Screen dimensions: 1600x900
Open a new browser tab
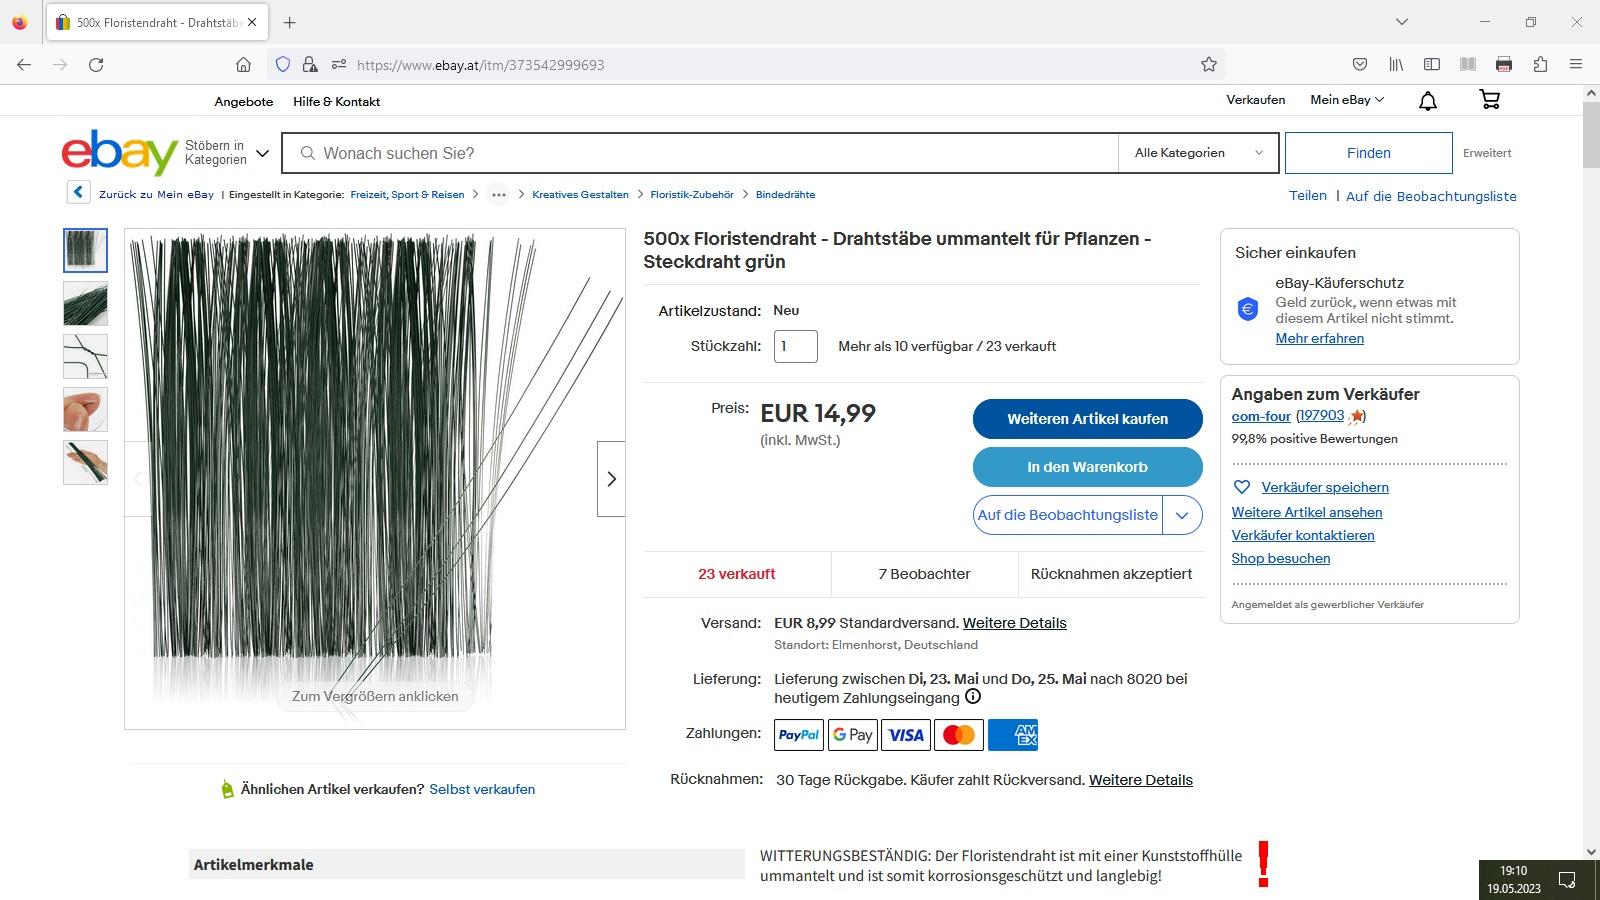(x=290, y=22)
